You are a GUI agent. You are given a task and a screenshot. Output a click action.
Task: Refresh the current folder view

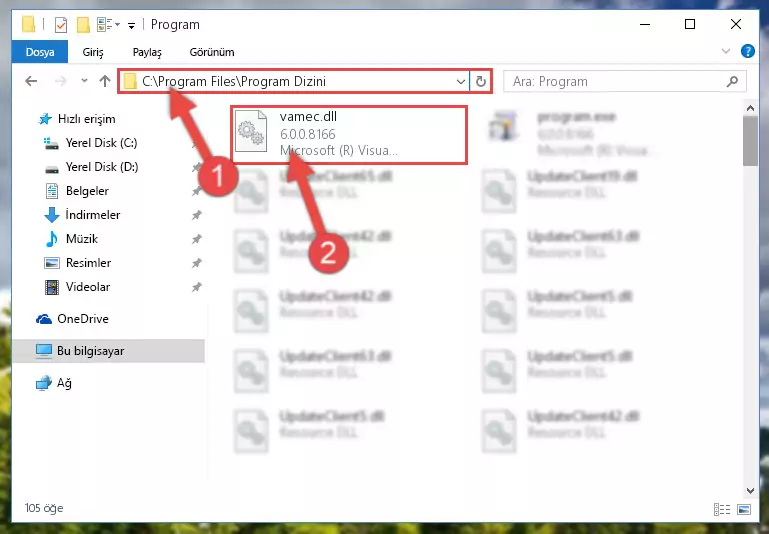coord(481,81)
